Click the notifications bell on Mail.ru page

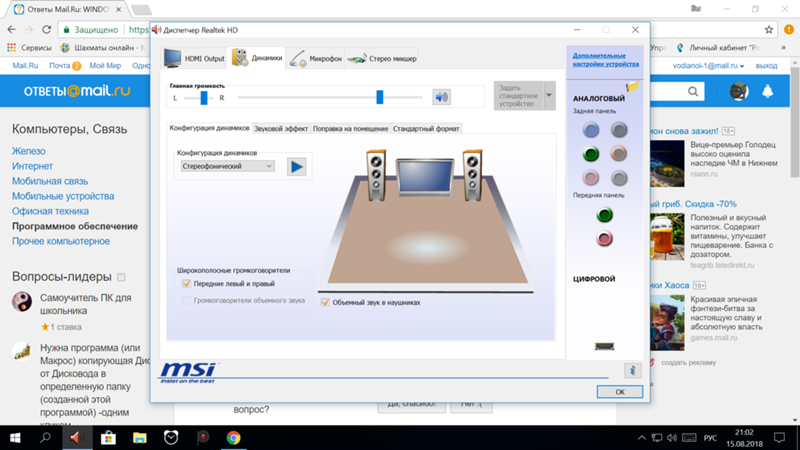[767, 91]
